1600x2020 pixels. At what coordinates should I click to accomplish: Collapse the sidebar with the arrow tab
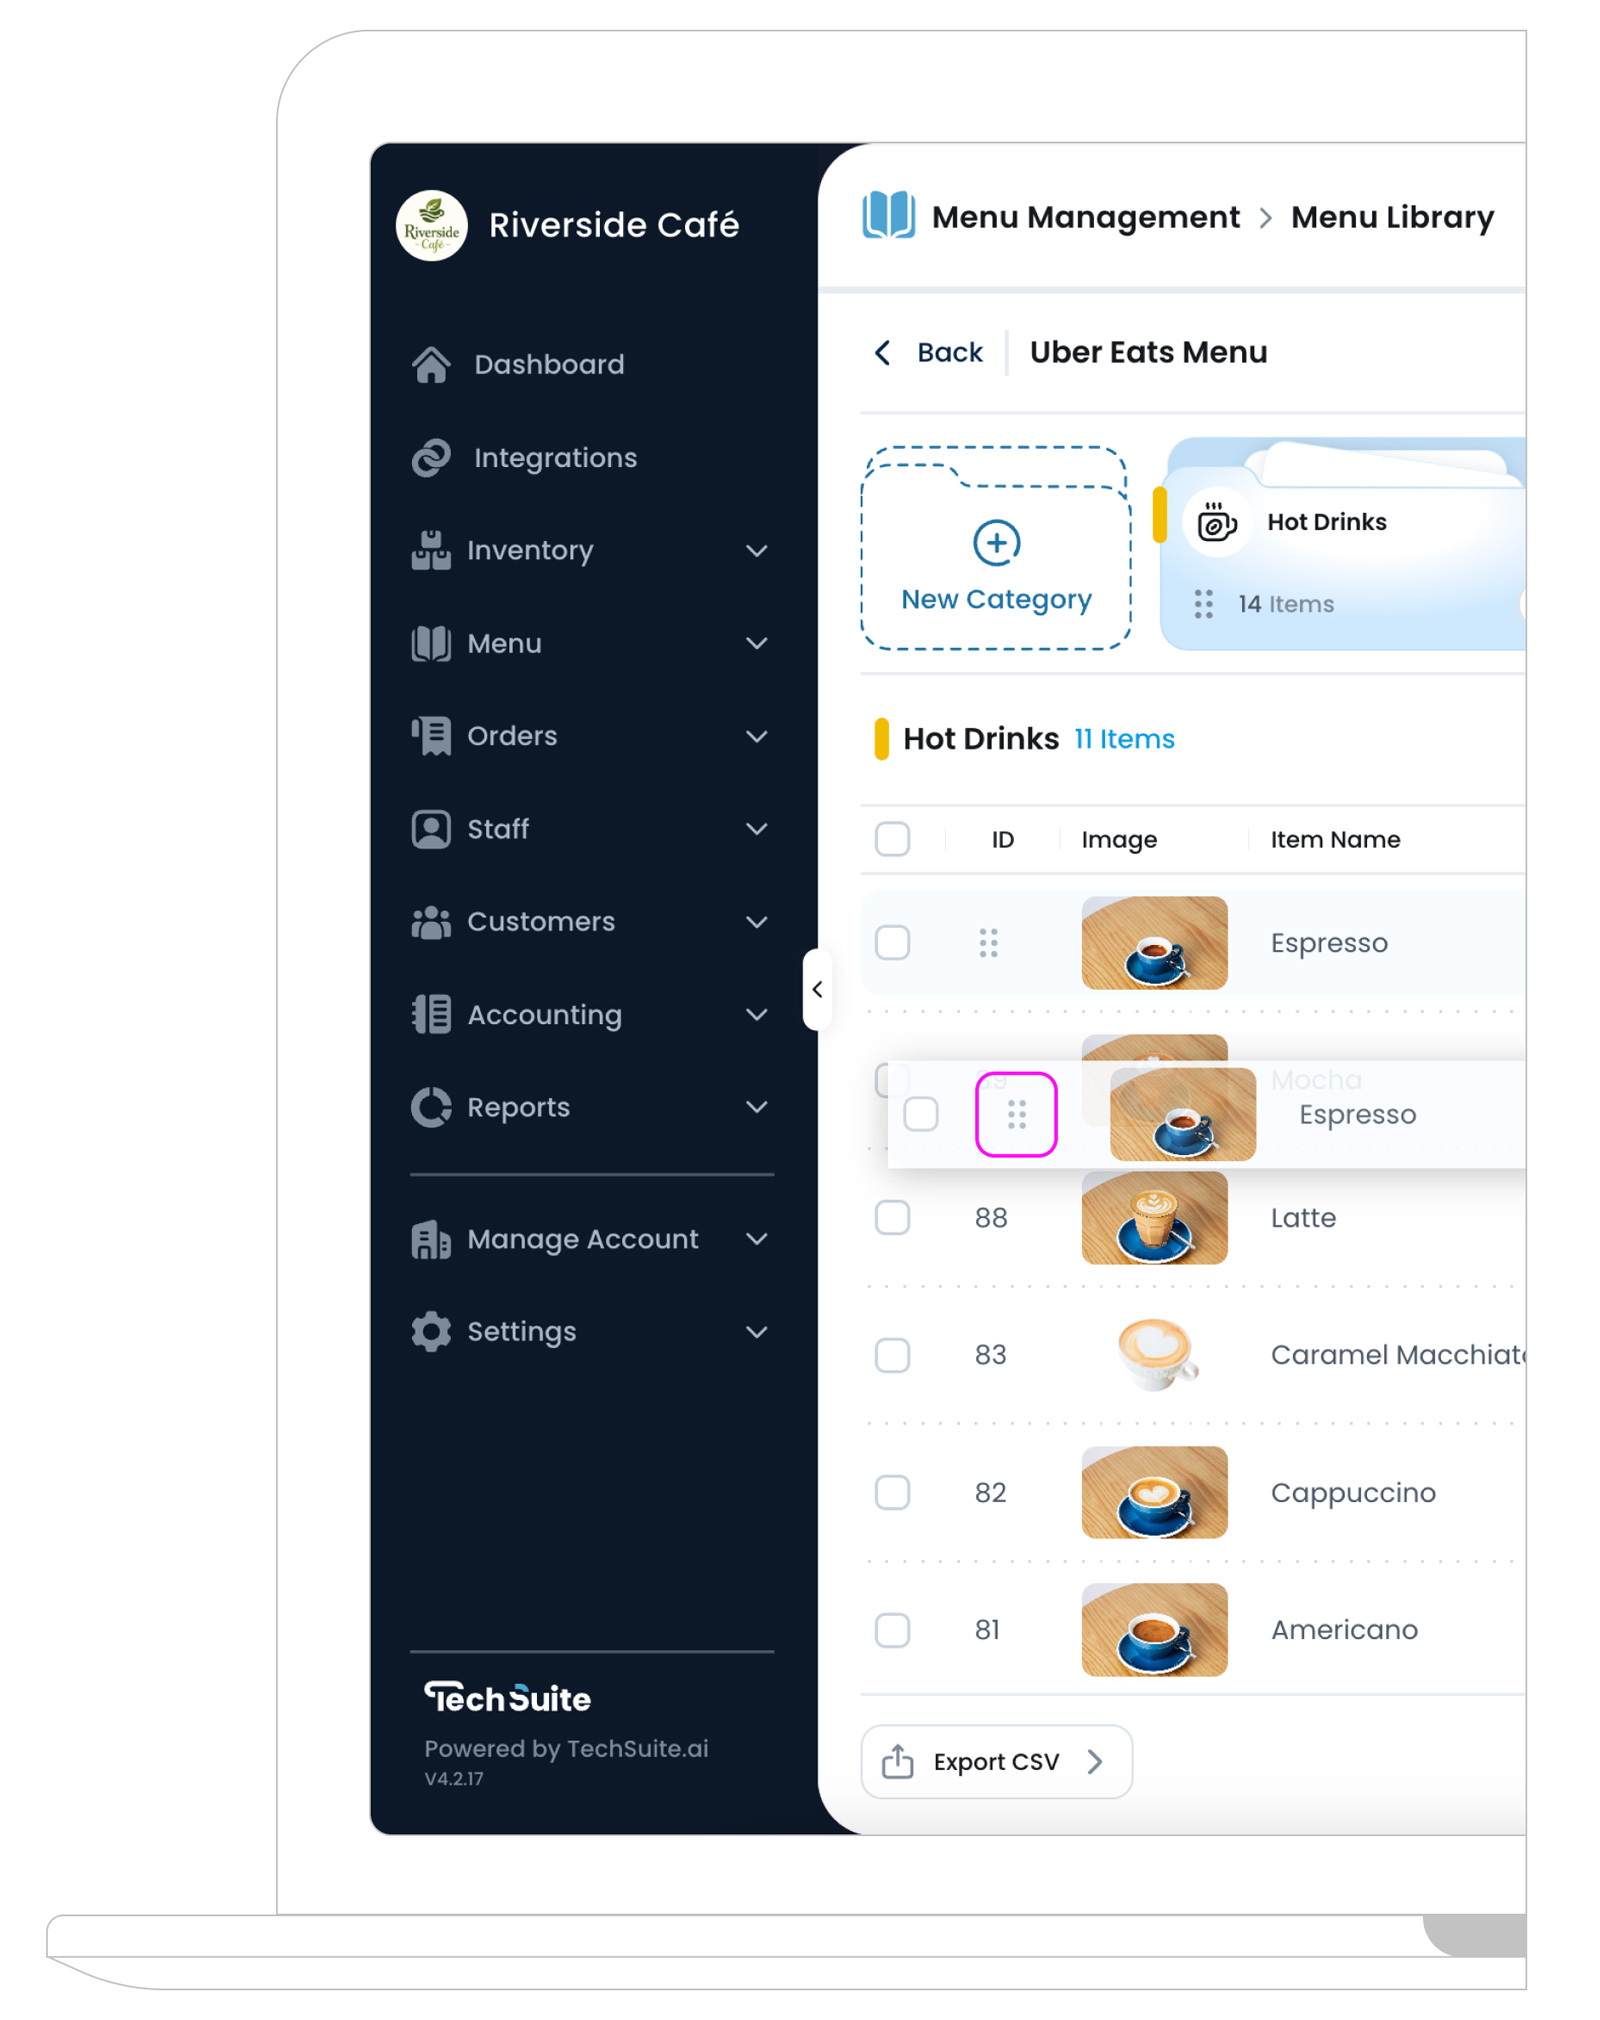[x=817, y=989]
